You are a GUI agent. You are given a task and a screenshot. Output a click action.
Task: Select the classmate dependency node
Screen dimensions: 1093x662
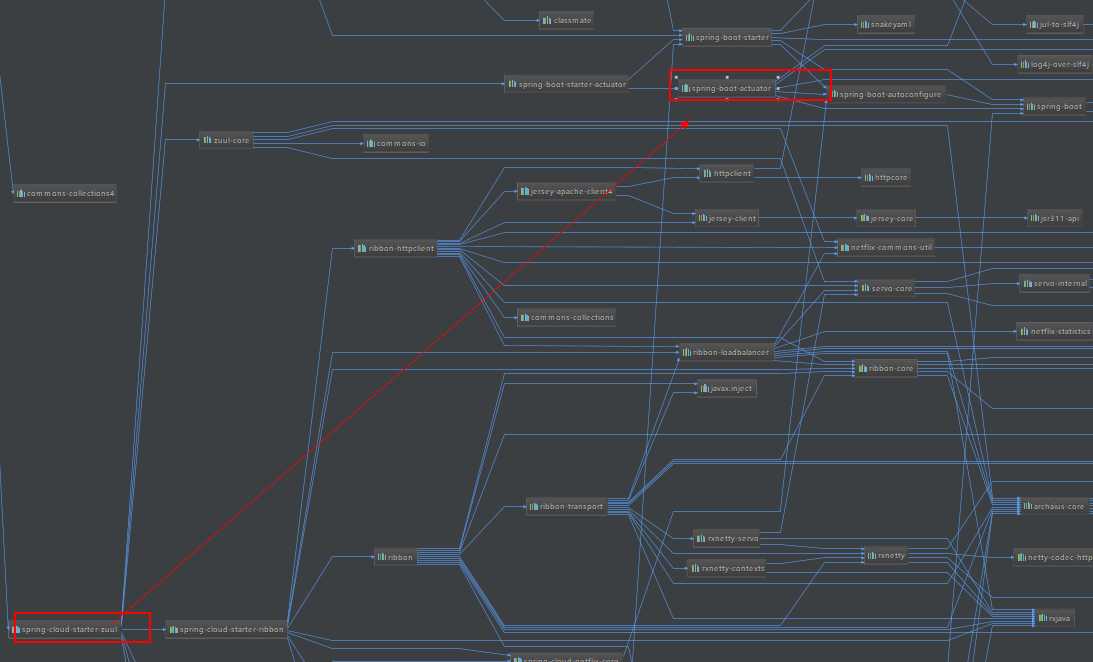(x=566, y=20)
